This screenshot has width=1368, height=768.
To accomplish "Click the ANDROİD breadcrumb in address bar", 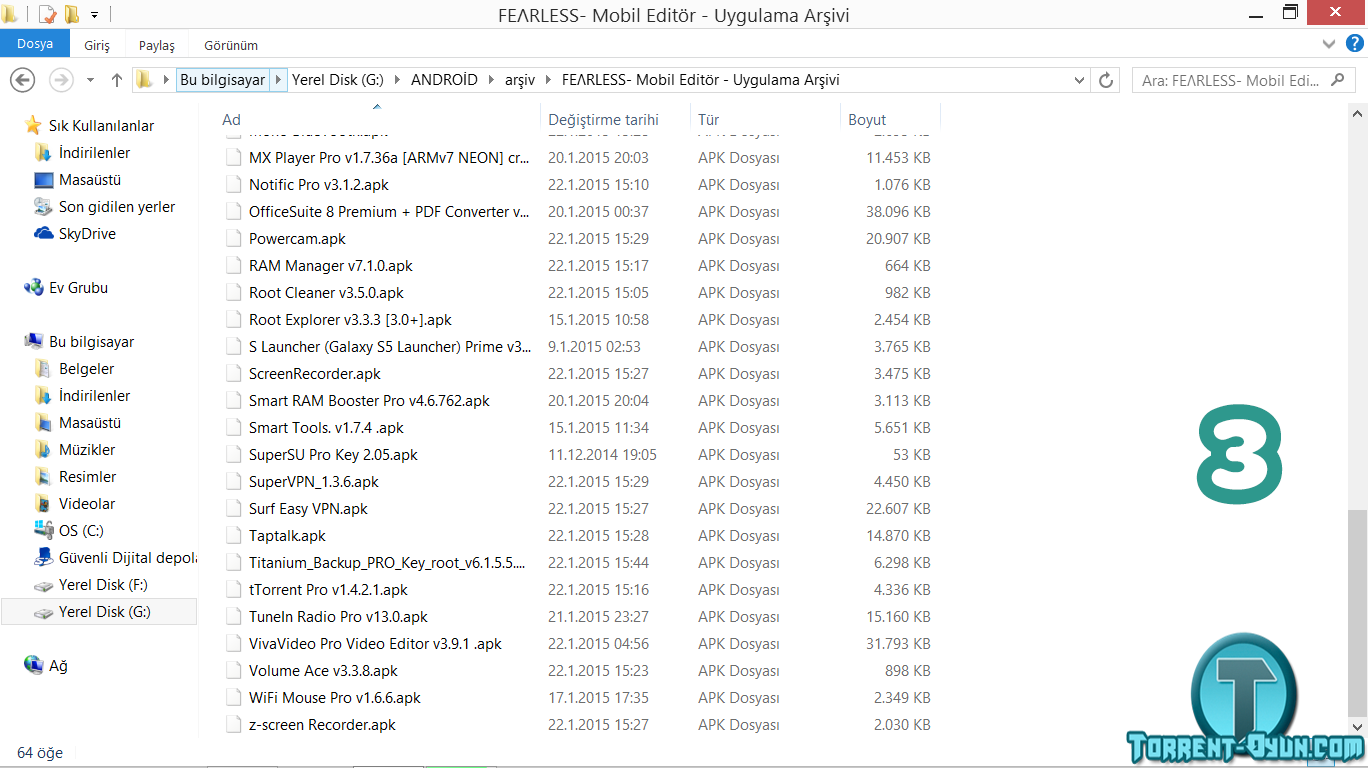I will [x=444, y=80].
